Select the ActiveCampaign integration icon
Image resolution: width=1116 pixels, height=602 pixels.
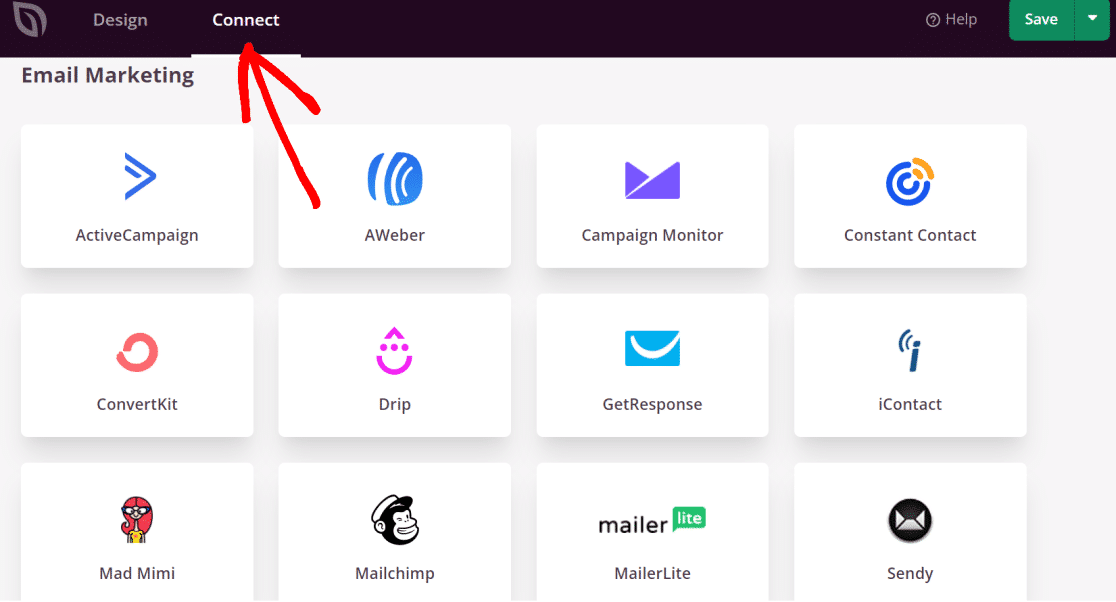point(136,176)
